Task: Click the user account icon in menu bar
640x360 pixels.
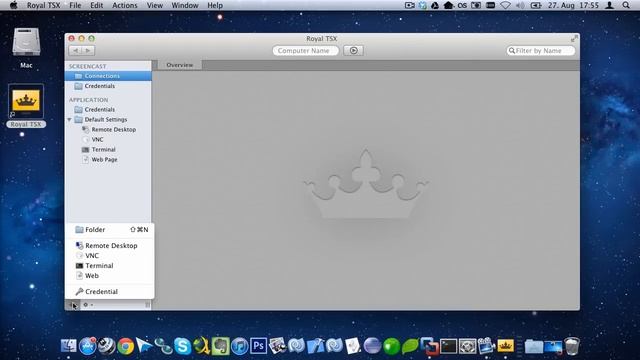Action: coord(609,5)
